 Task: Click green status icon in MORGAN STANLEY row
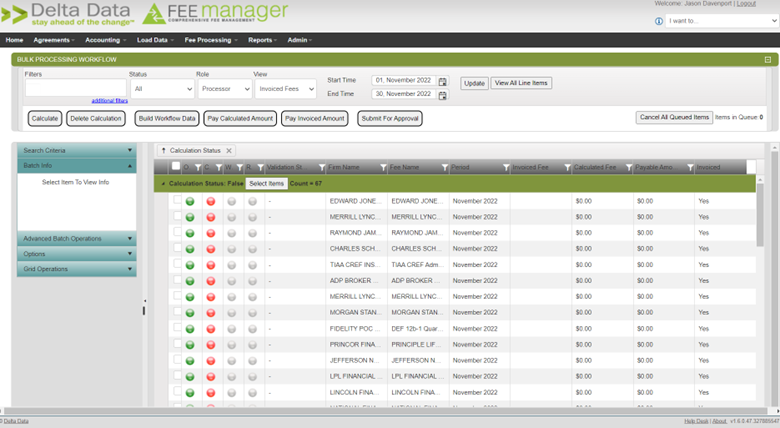coord(190,313)
